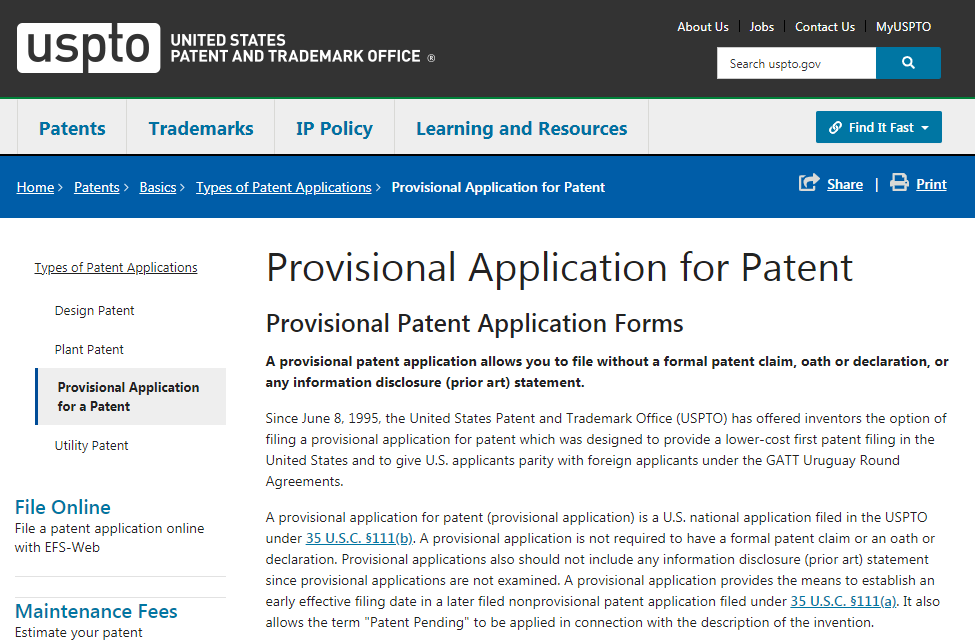Open the About Us link
Viewport: 975px width, 642px height.
(703, 27)
